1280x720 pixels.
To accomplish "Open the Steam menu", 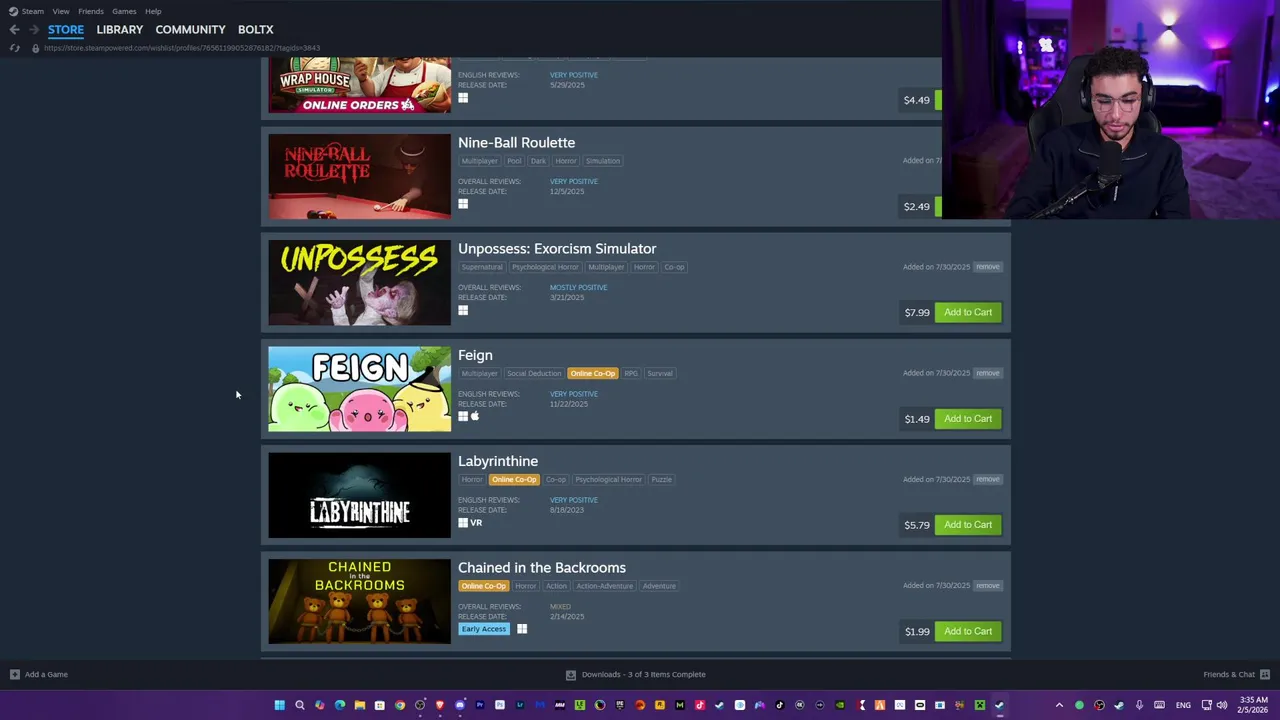I will coord(33,11).
